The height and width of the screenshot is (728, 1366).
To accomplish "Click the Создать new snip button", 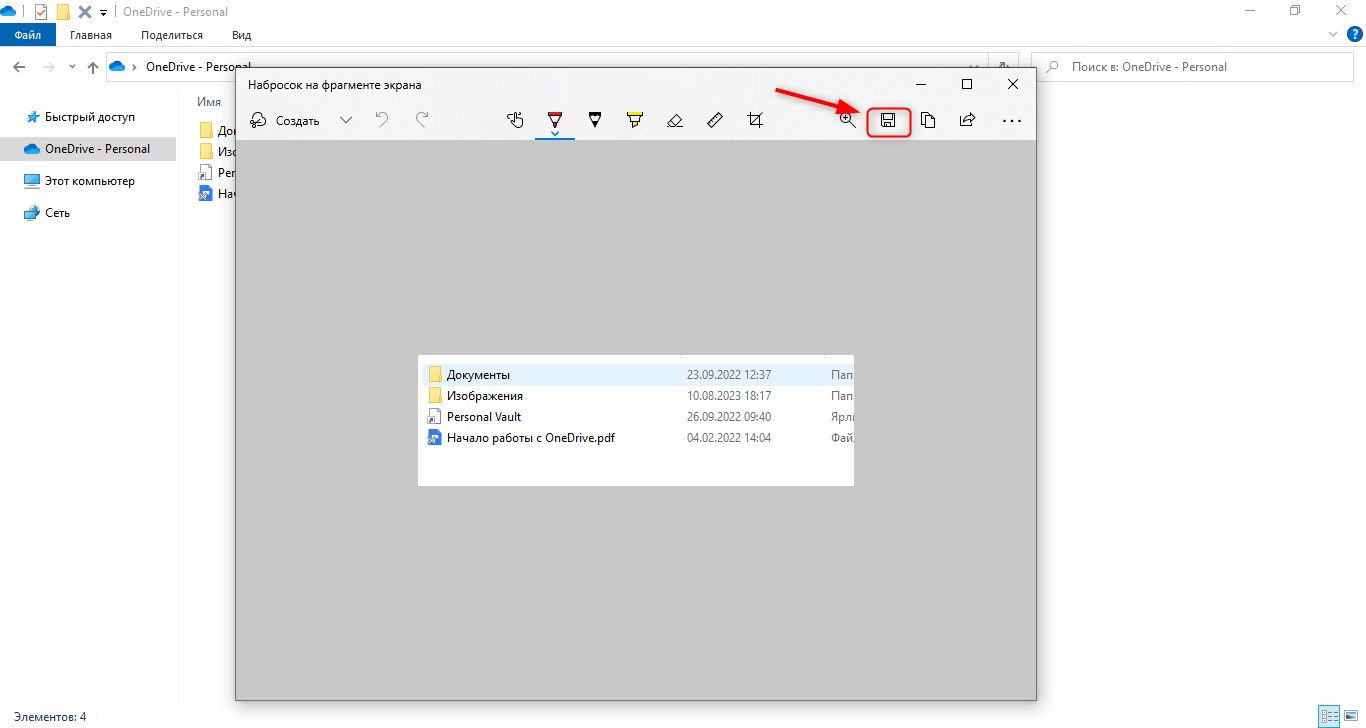I will (x=285, y=120).
